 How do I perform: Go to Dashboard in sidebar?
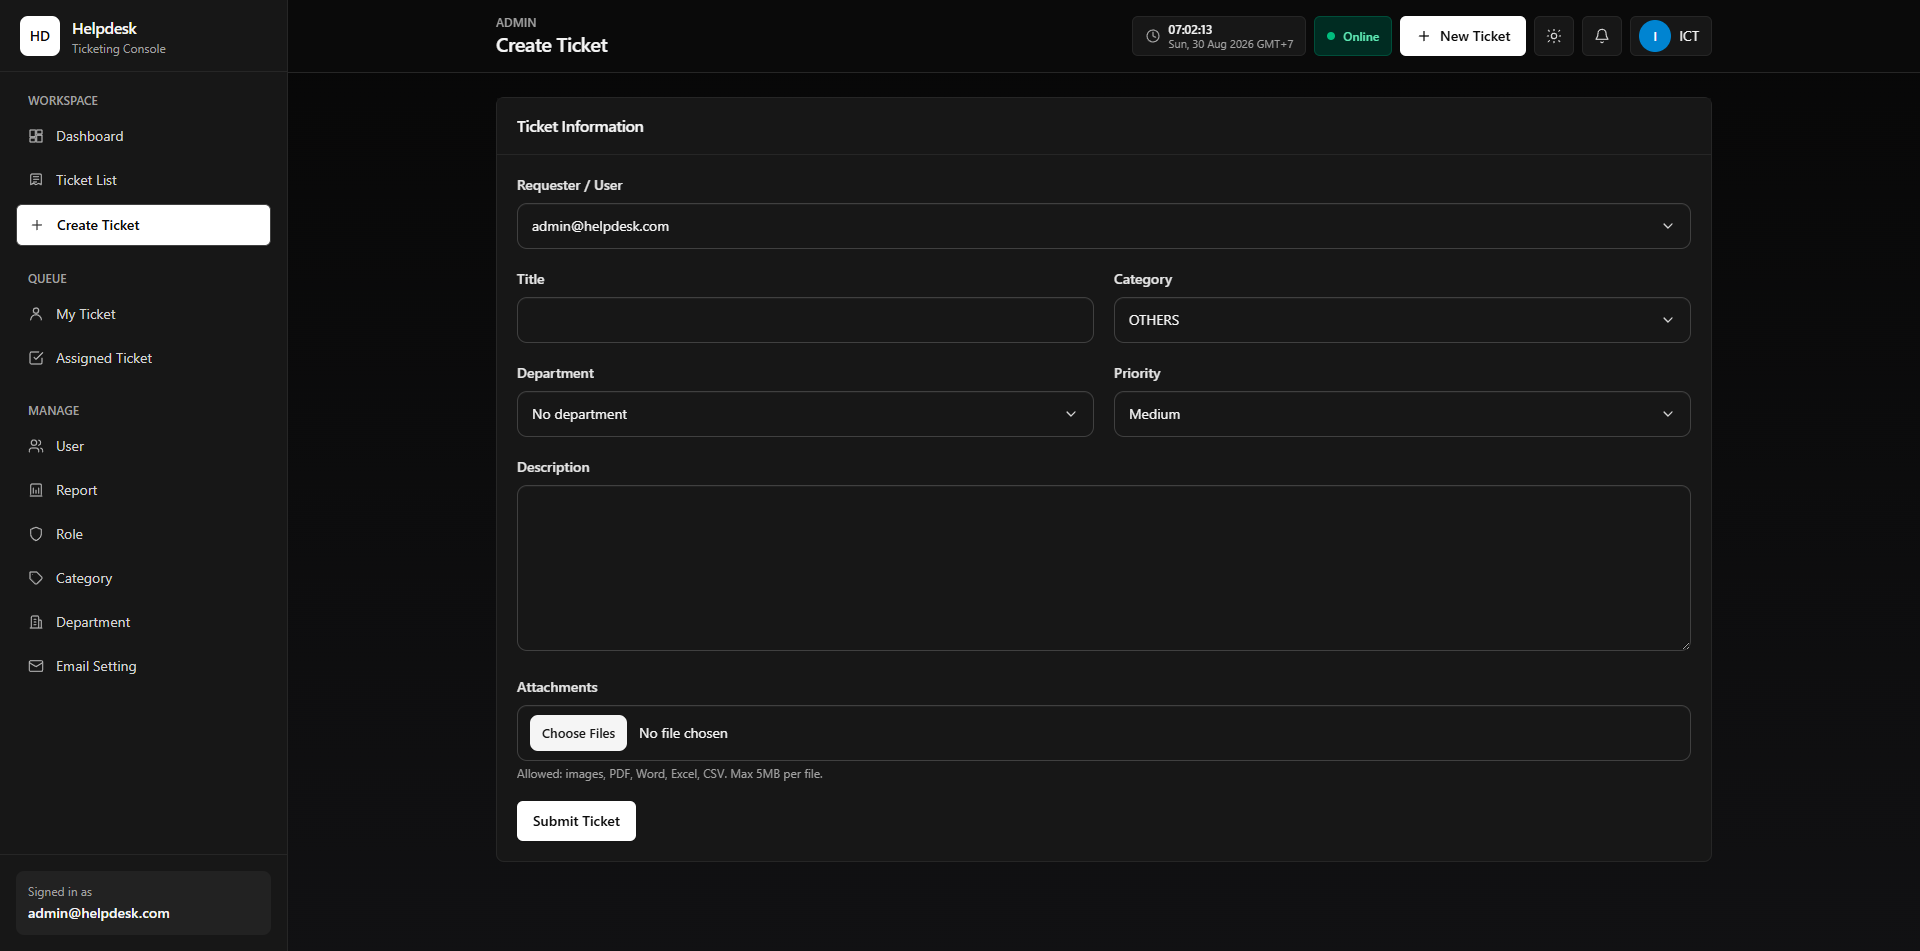pos(143,136)
